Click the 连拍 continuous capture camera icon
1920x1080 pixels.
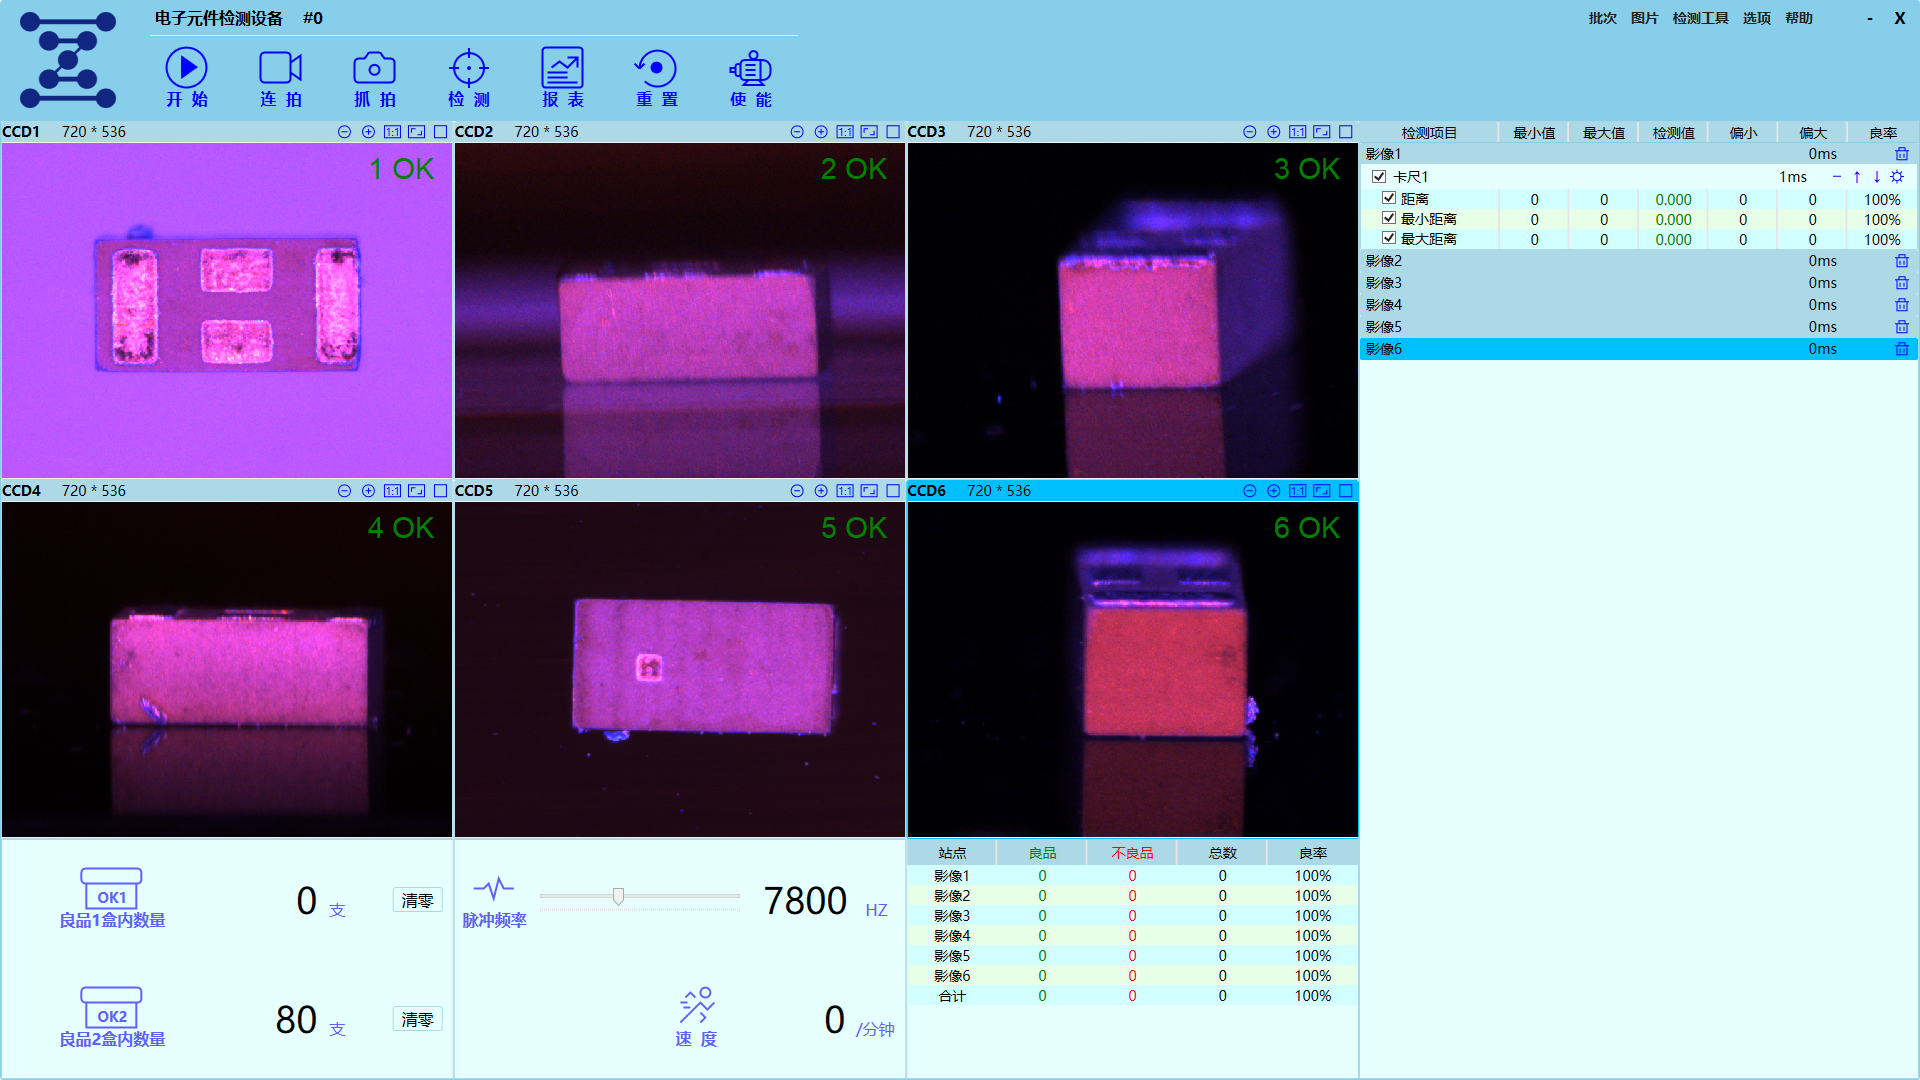[x=280, y=68]
